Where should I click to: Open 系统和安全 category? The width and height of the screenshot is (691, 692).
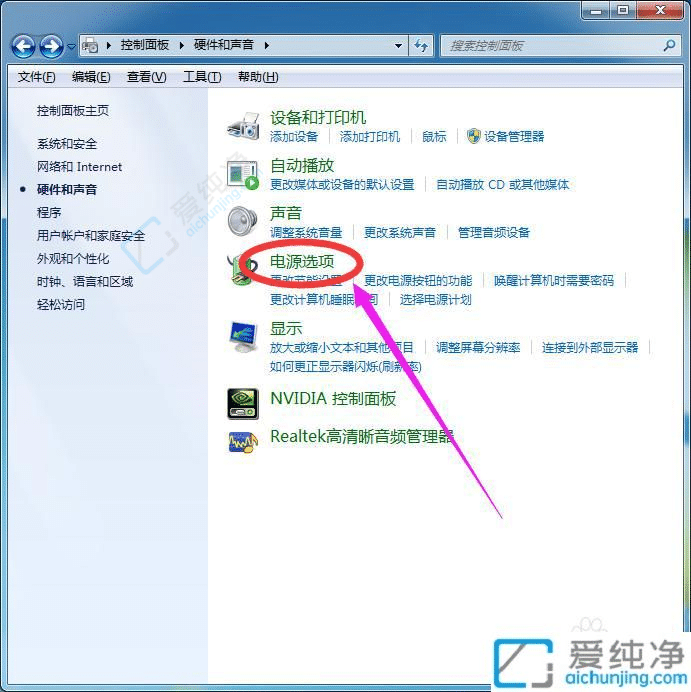coord(67,143)
